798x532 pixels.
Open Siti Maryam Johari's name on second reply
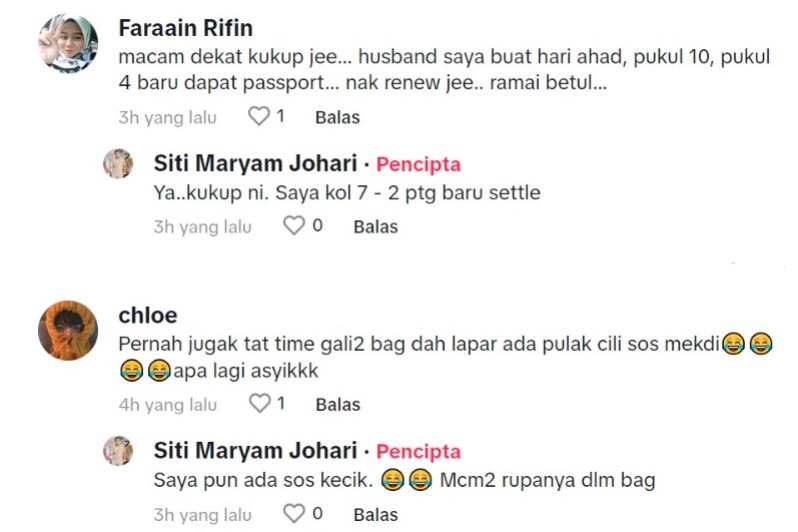[x=255, y=451]
